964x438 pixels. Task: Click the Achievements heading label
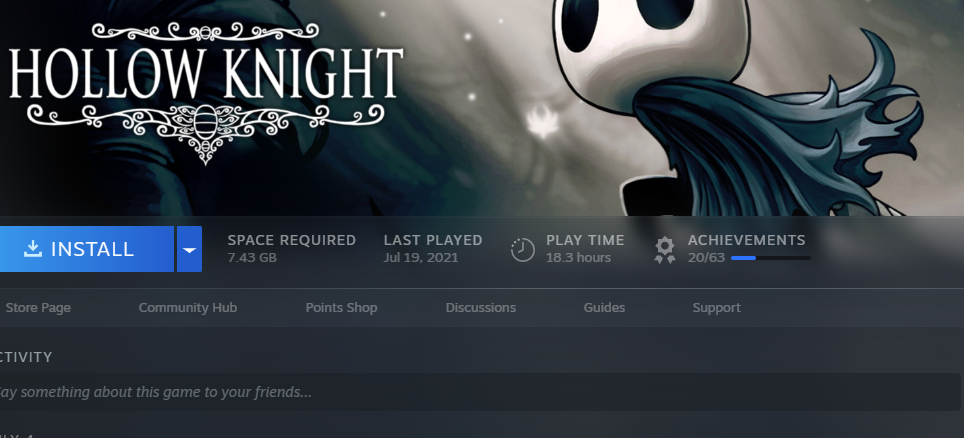tap(746, 240)
